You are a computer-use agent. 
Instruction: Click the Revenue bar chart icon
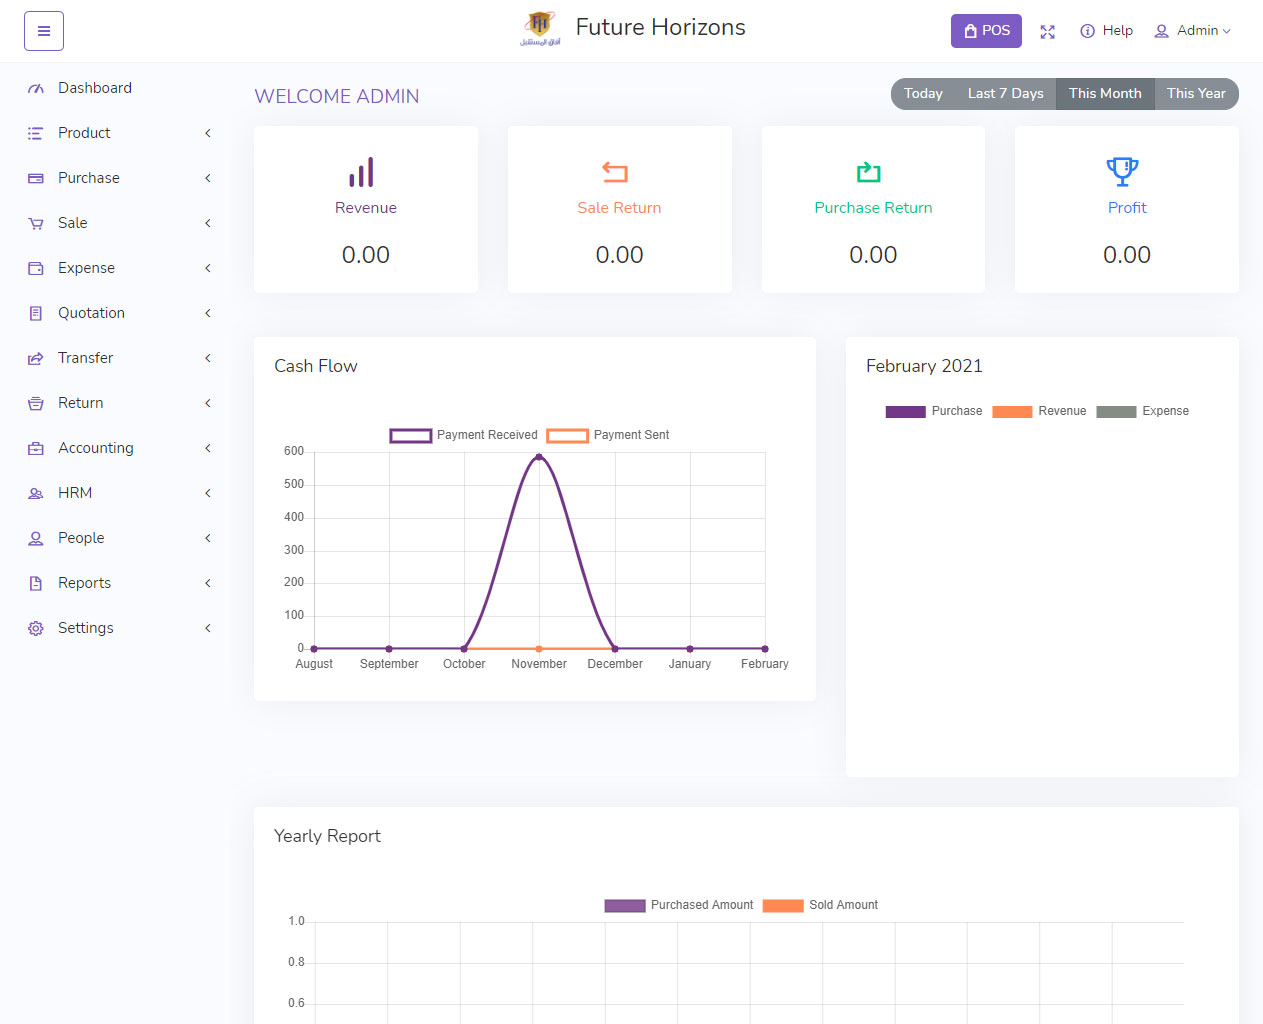tap(362, 172)
